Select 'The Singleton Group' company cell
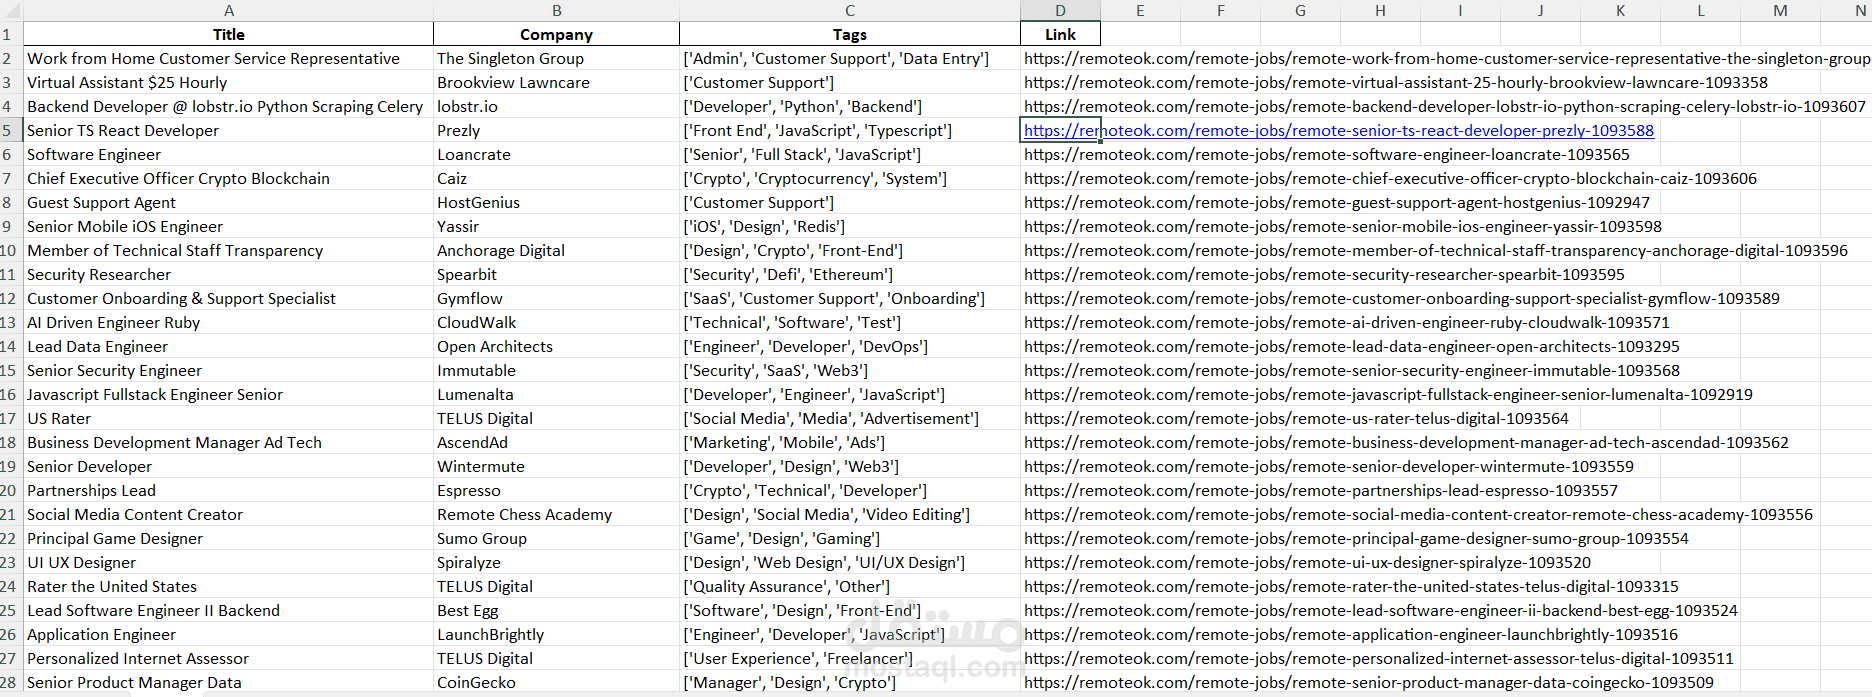Viewport: 1872px width, 697px height. point(556,58)
